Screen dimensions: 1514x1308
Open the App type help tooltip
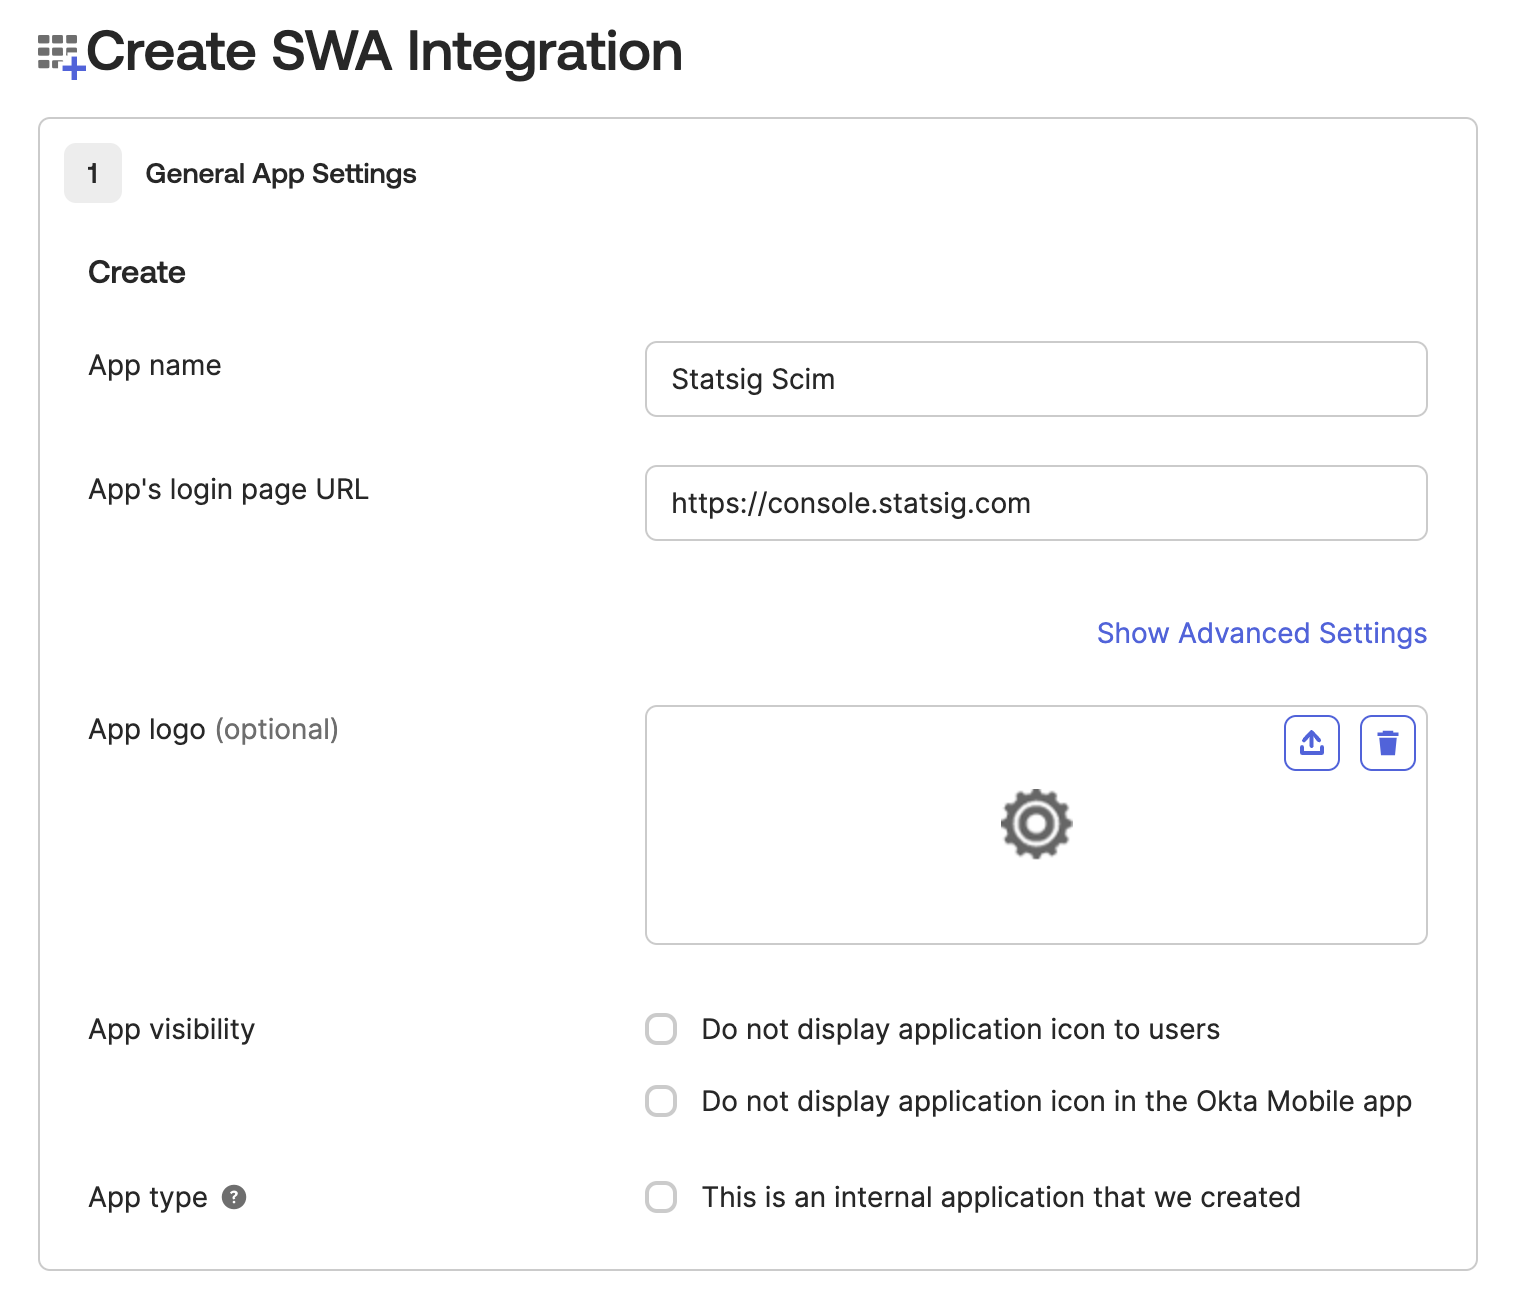click(x=235, y=1197)
